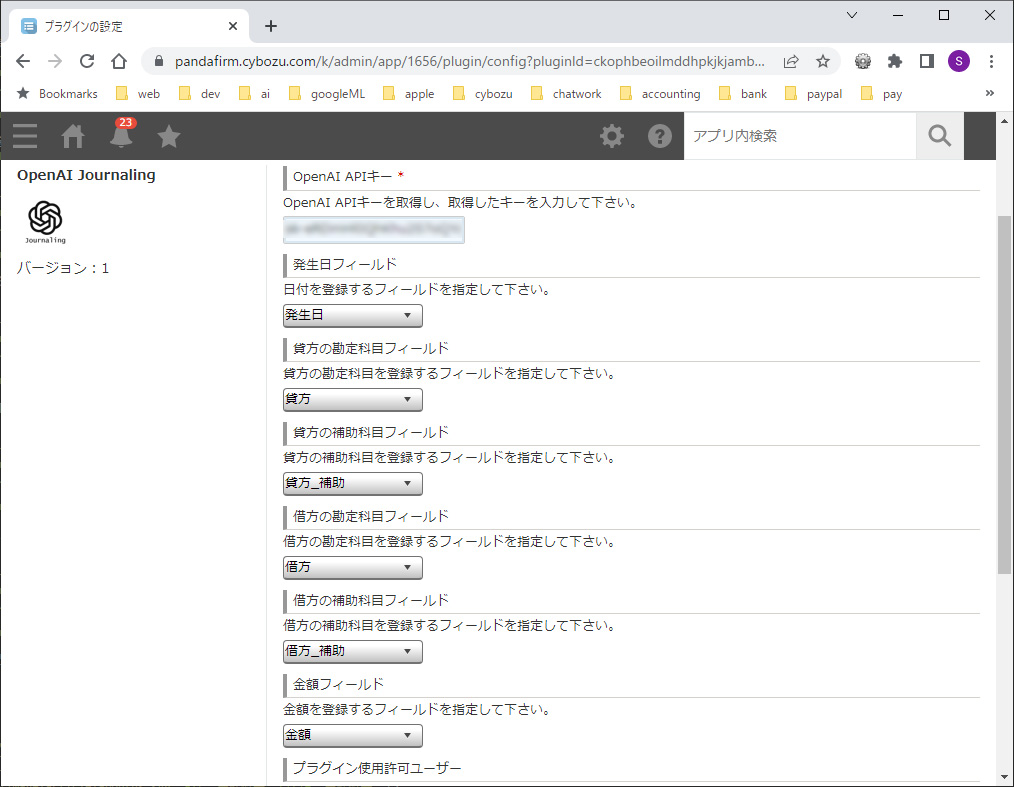Screen dimensions: 1014x787
Task: Click the browser home button
Action: point(119,61)
